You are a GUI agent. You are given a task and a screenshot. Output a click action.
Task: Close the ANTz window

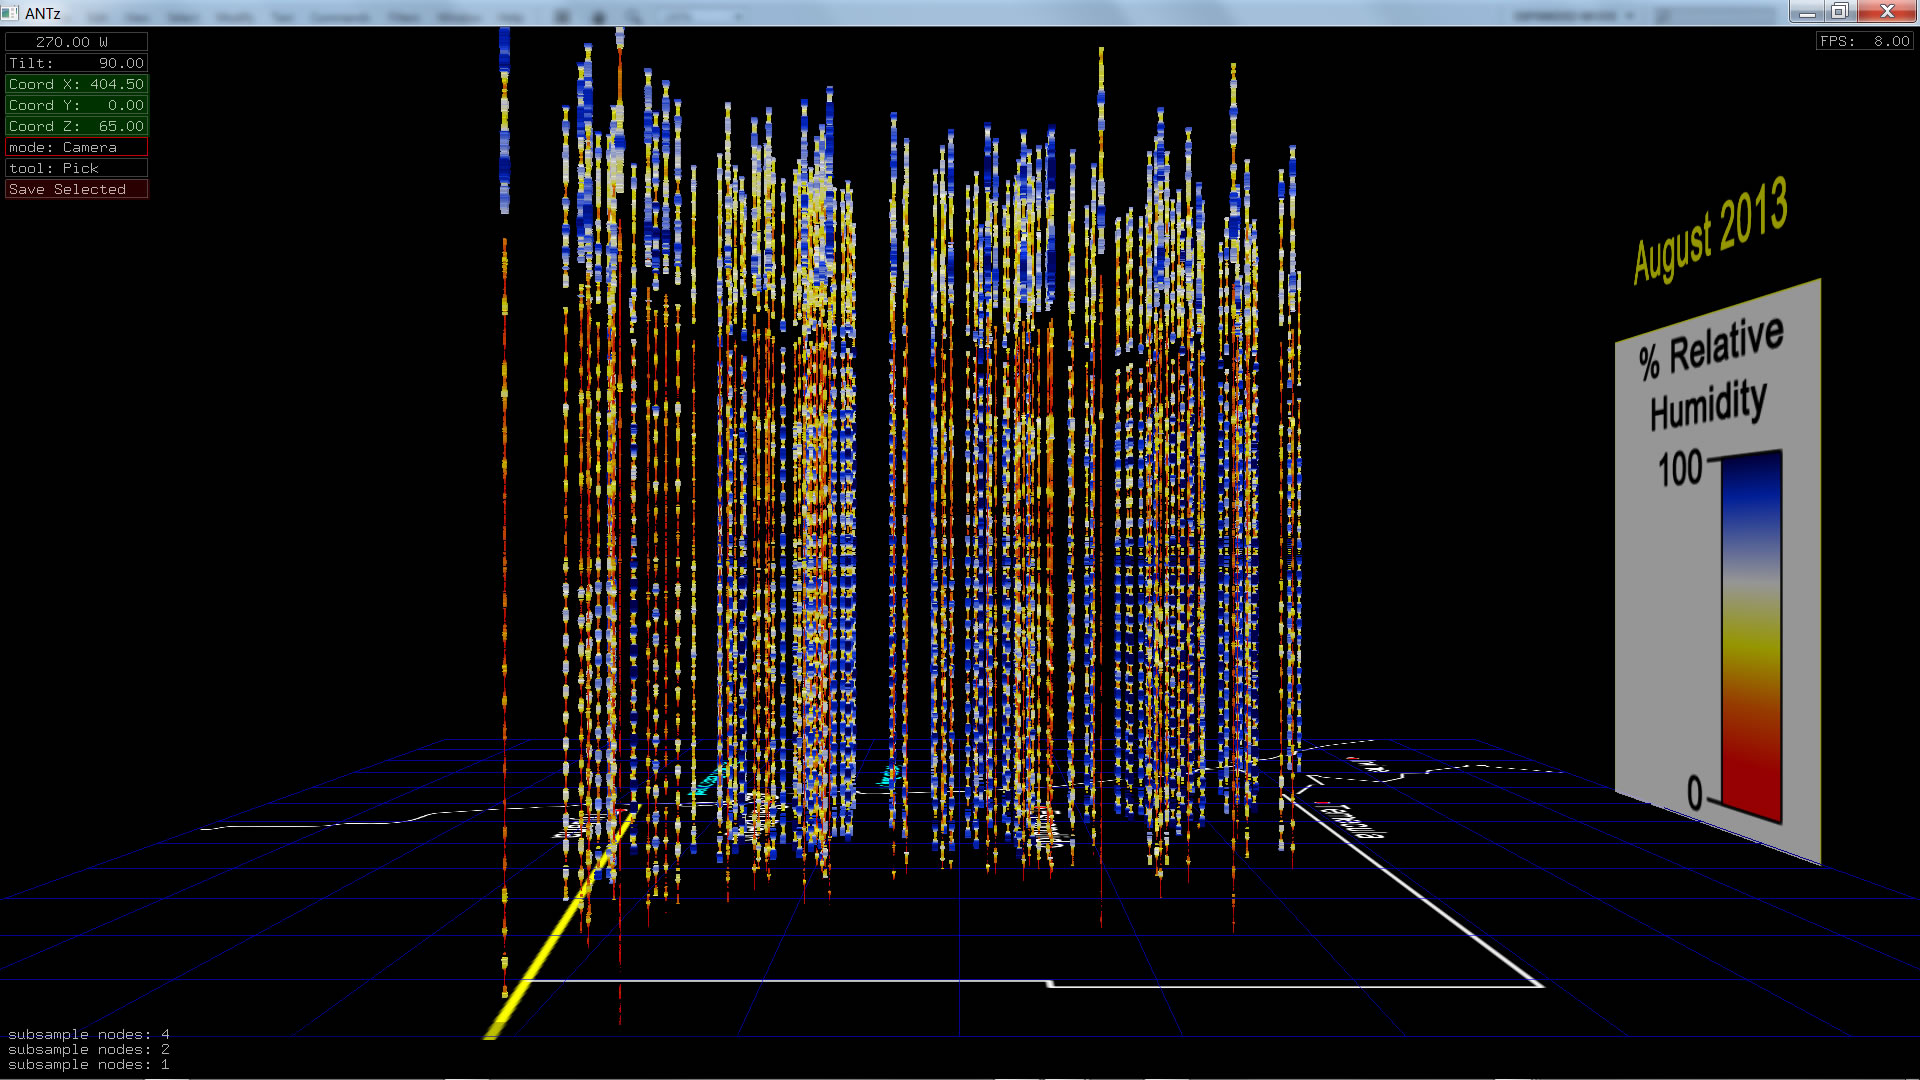pos(1887,12)
